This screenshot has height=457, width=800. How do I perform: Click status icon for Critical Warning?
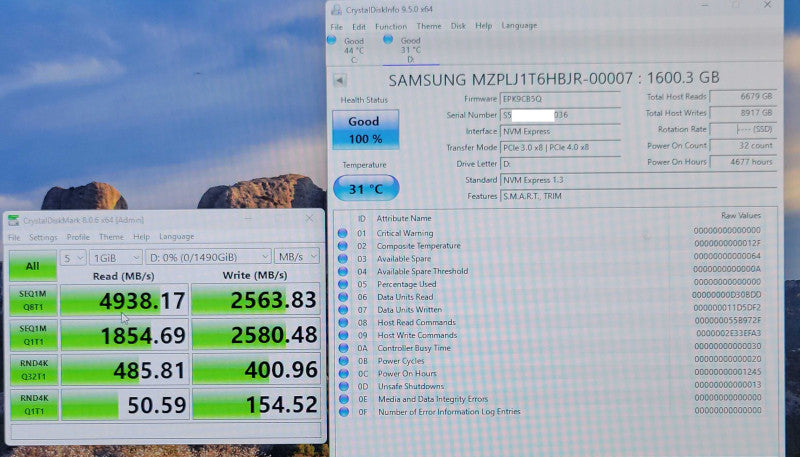[342, 233]
